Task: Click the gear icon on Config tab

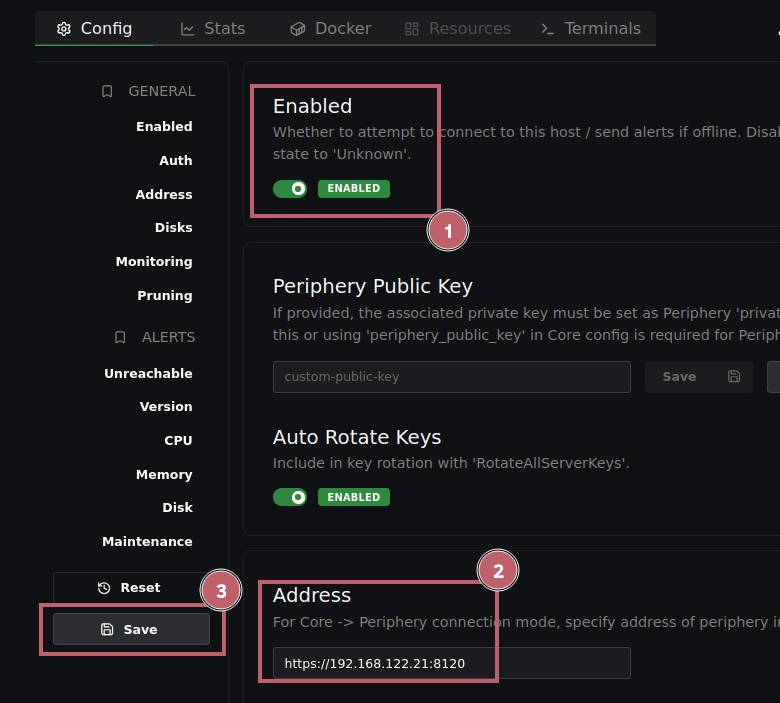Action: click(64, 29)
